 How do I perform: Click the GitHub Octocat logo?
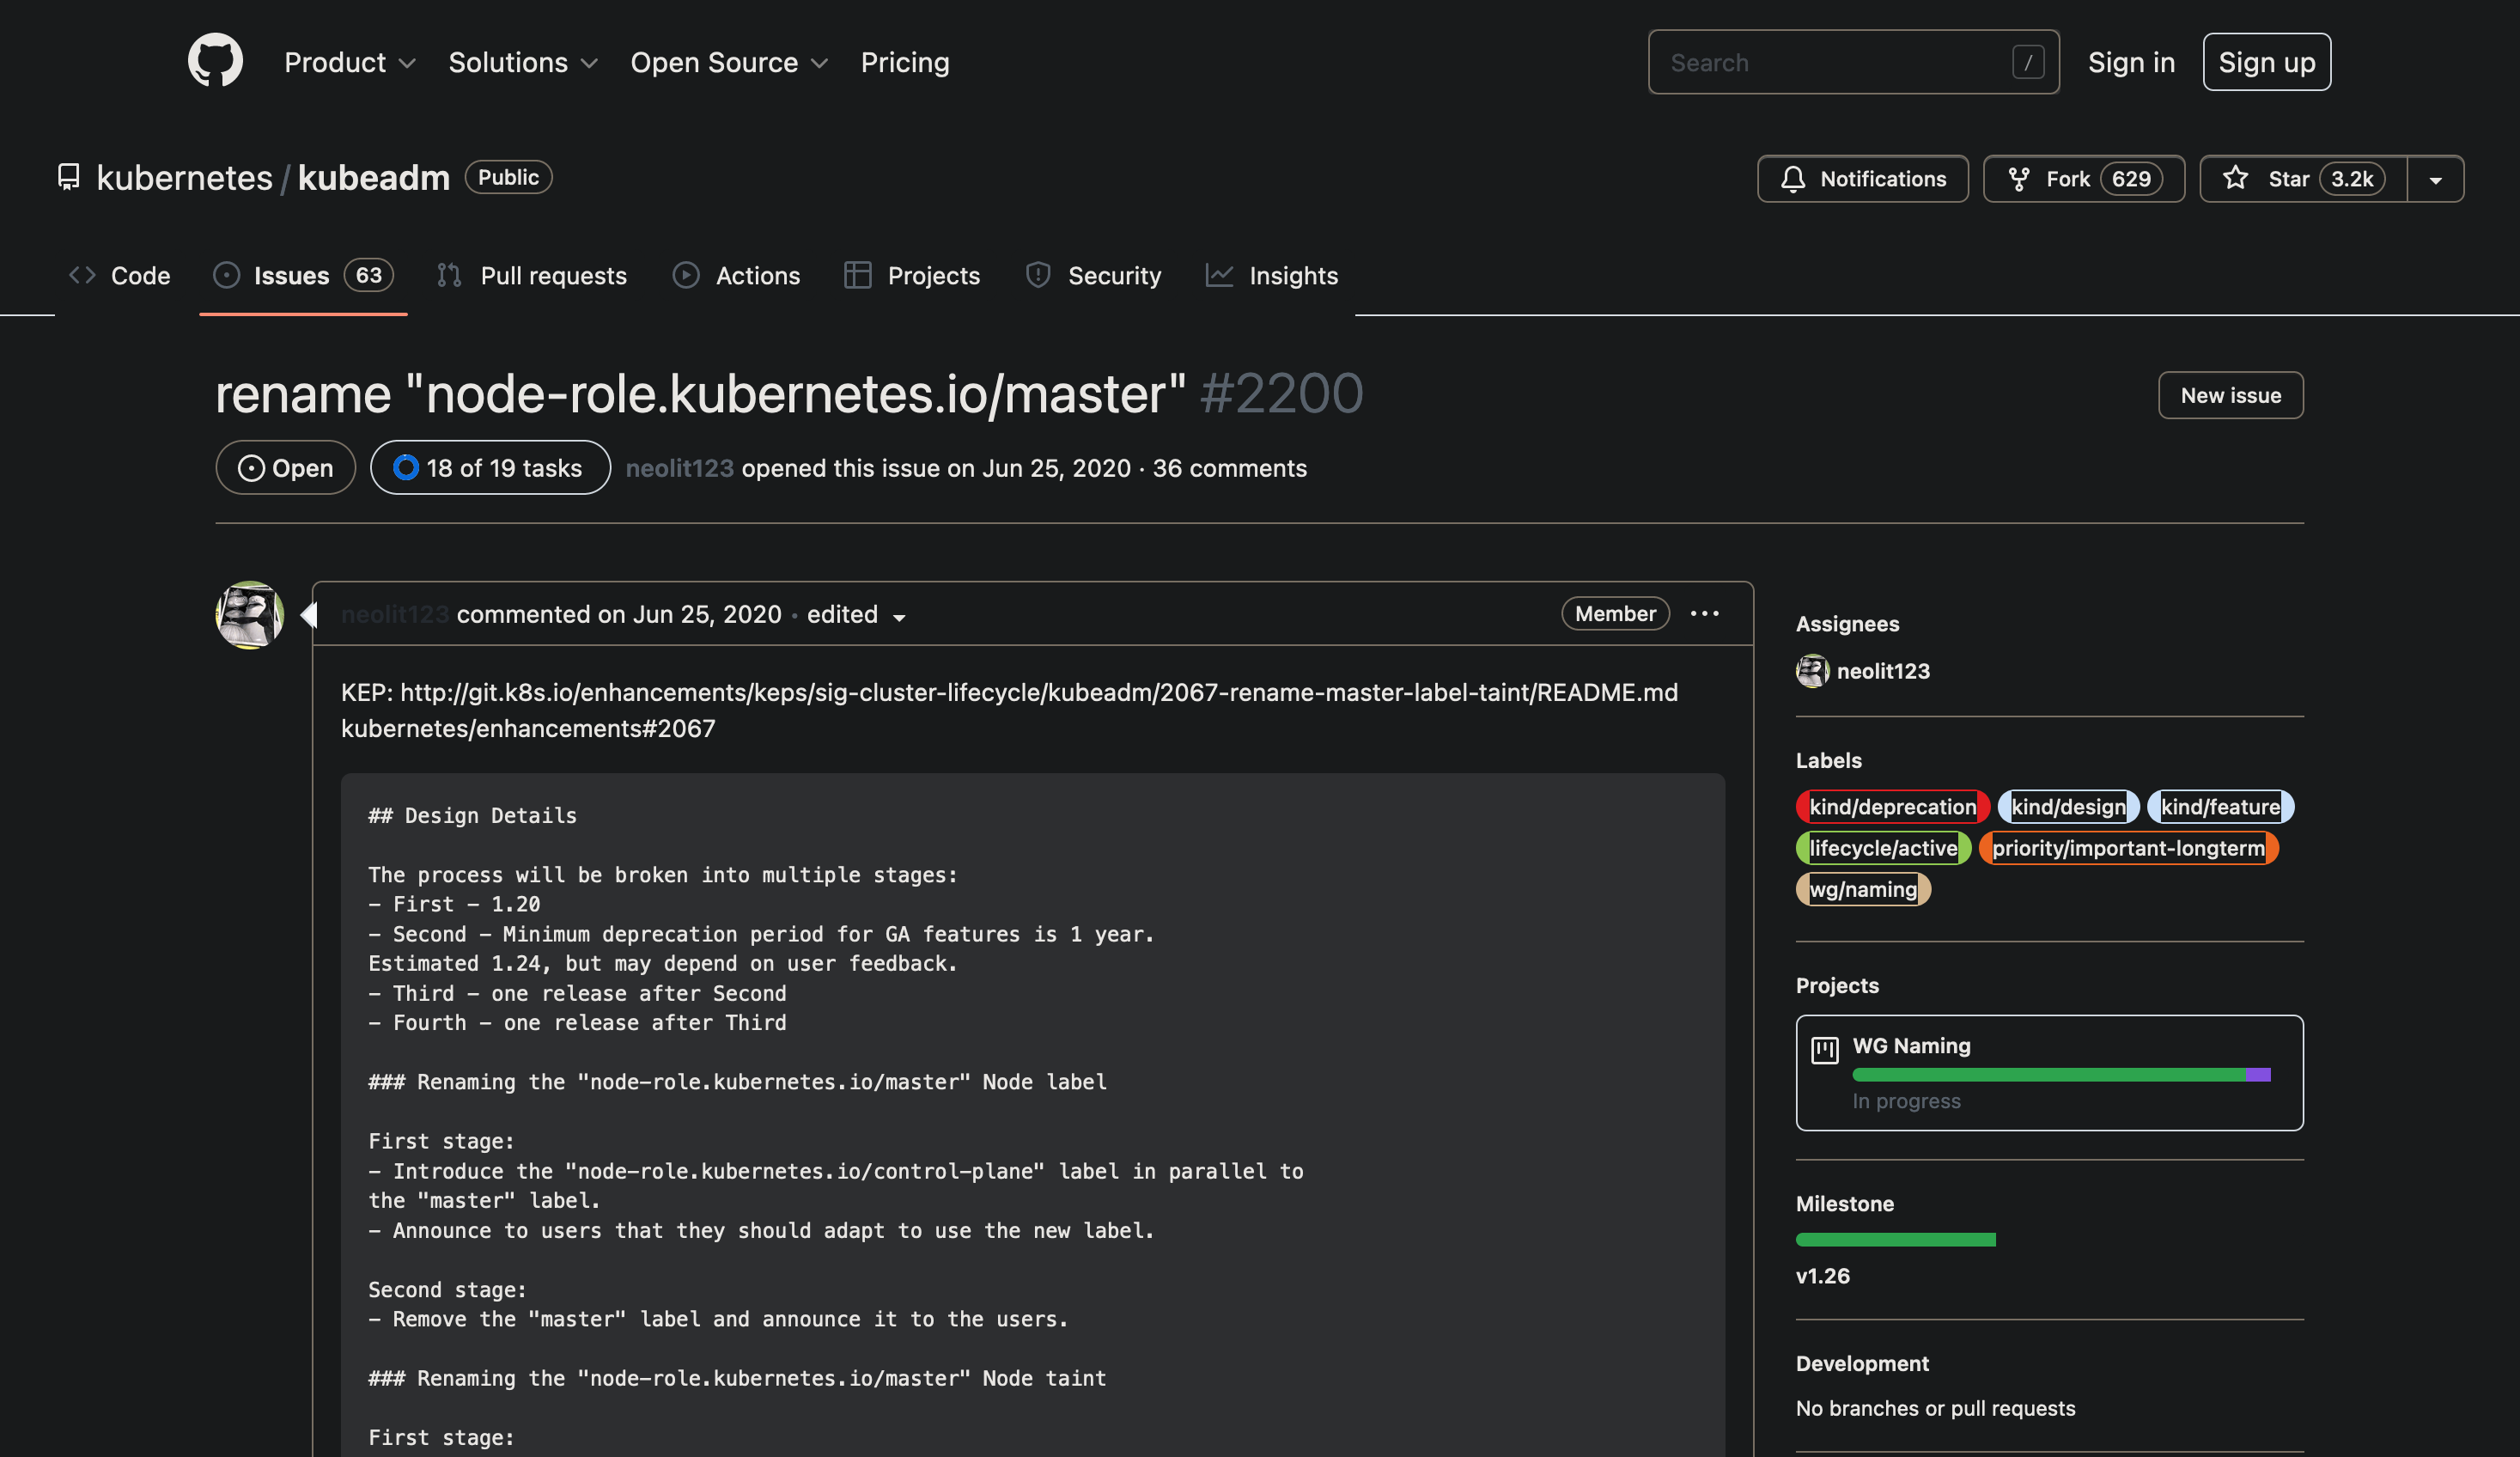[x=215, y=60]
